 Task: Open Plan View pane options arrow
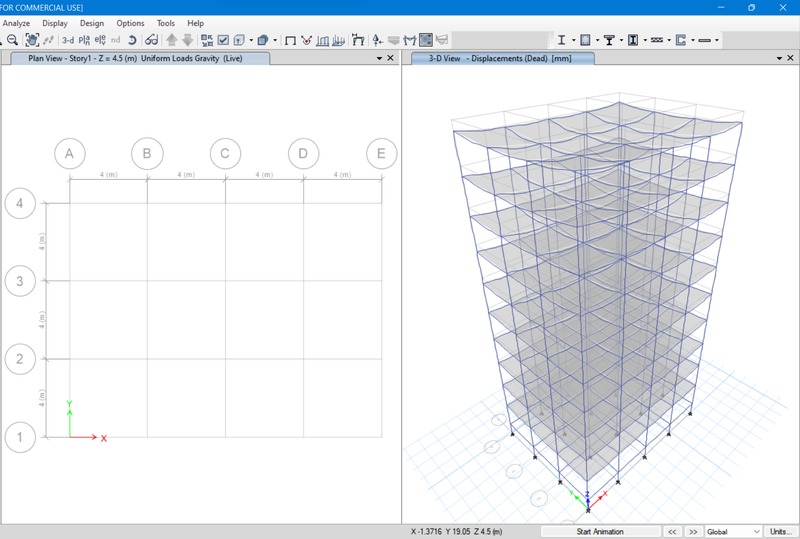pos(379,59)
